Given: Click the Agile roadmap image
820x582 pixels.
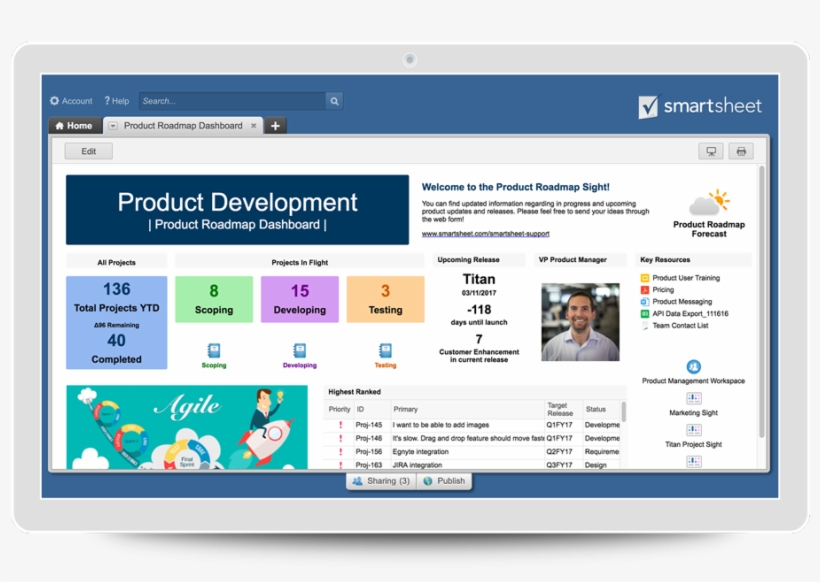Looking at the screenshot, I should click(x=187, y=427).
